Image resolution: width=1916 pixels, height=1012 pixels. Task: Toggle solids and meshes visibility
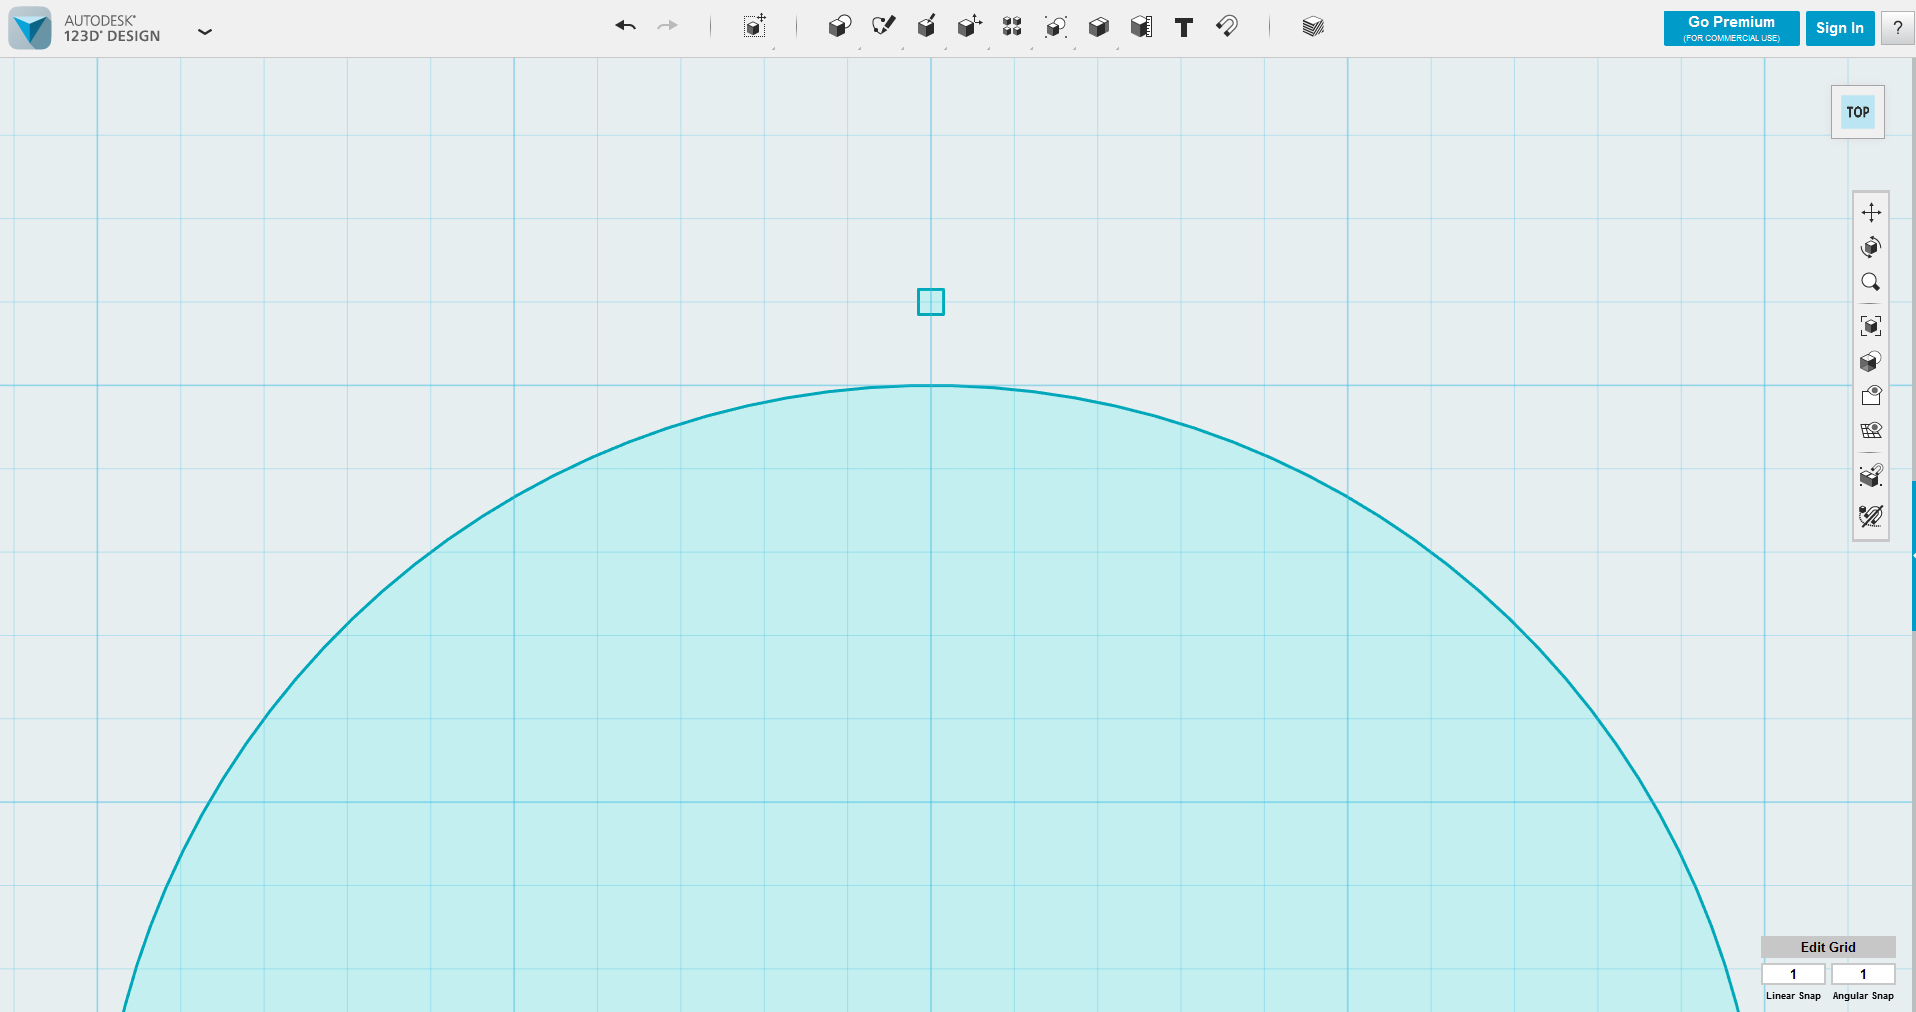[1871, 396]
